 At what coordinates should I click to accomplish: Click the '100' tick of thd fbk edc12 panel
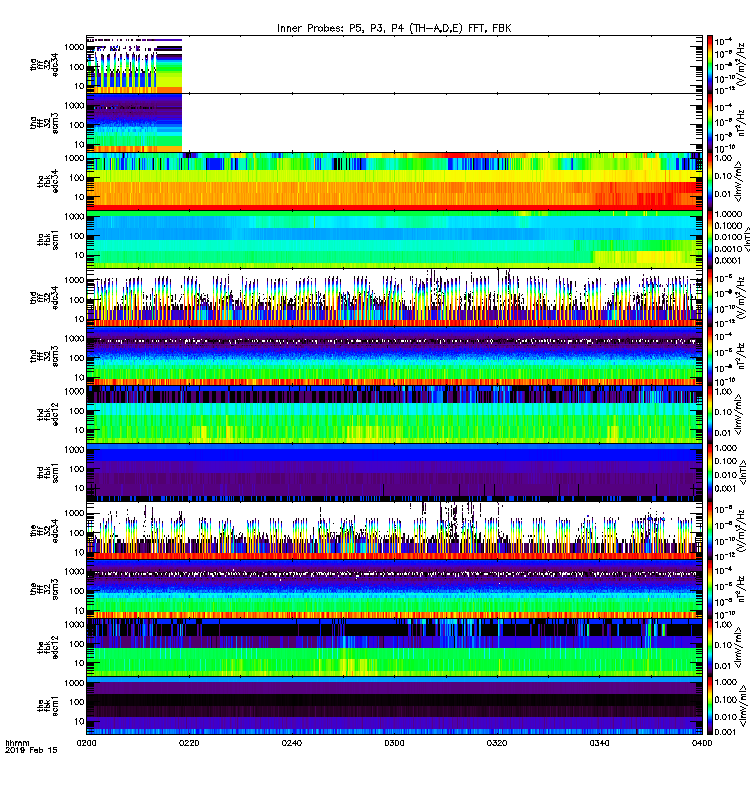77,411
